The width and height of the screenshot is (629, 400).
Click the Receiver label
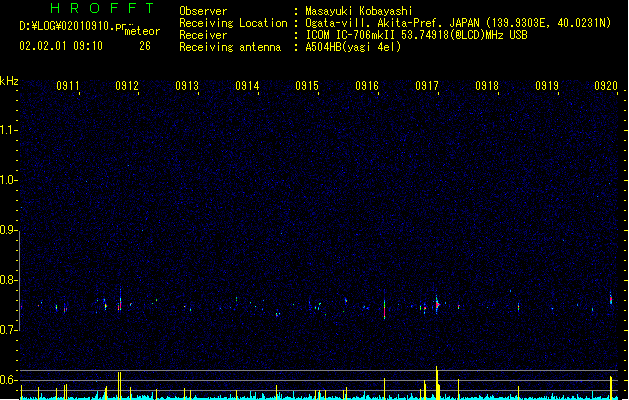click(x=203, y=35)
